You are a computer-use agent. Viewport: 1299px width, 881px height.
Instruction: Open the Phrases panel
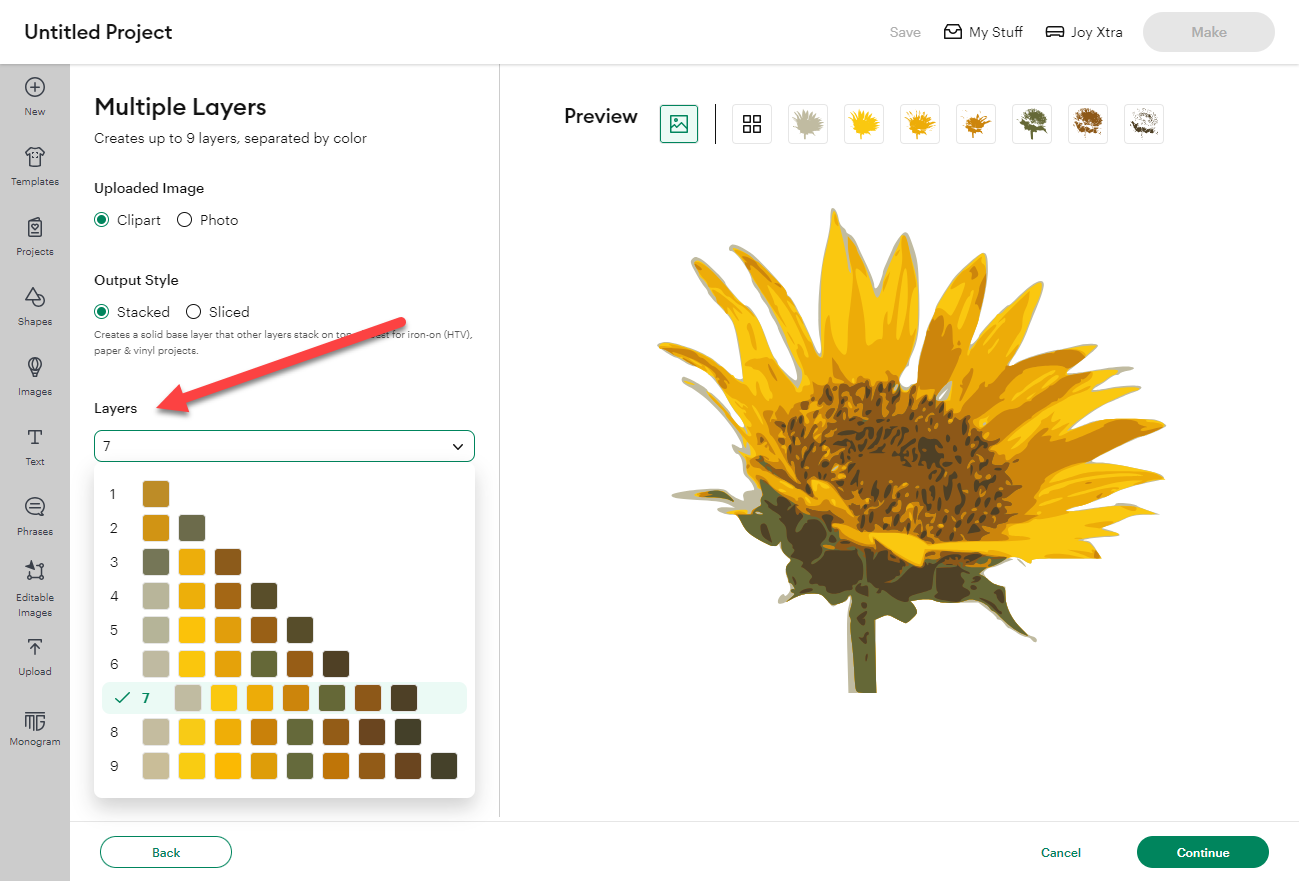pyautogui.click(x=34, y=516)
